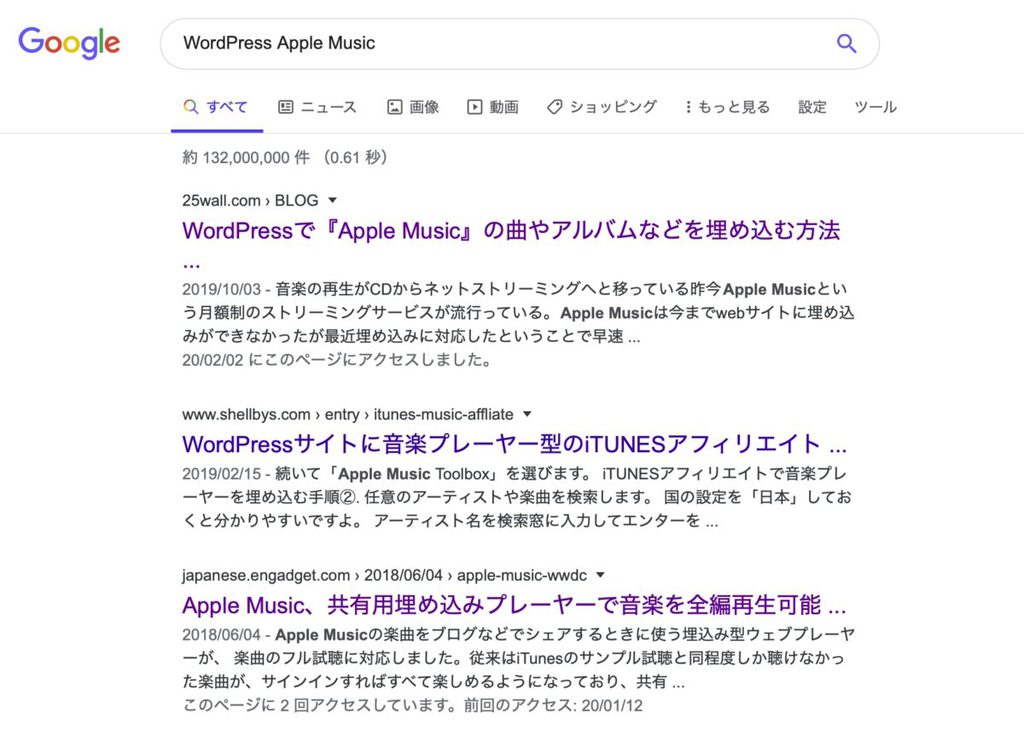Click the www.shellbys.com › entry breadcrumb
Viewport: 1024px width, 737px height.
pos(347,415)
